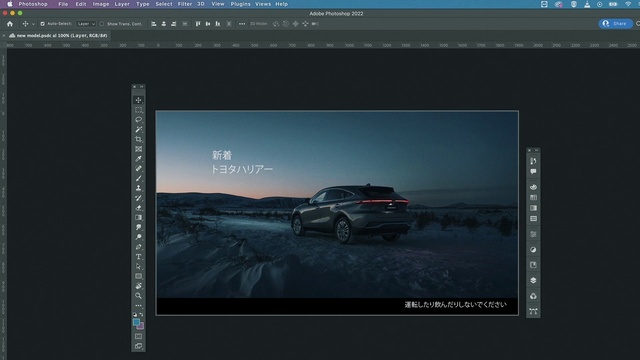
Task: Select the Magic Wand tool
Action: (138, 129)
